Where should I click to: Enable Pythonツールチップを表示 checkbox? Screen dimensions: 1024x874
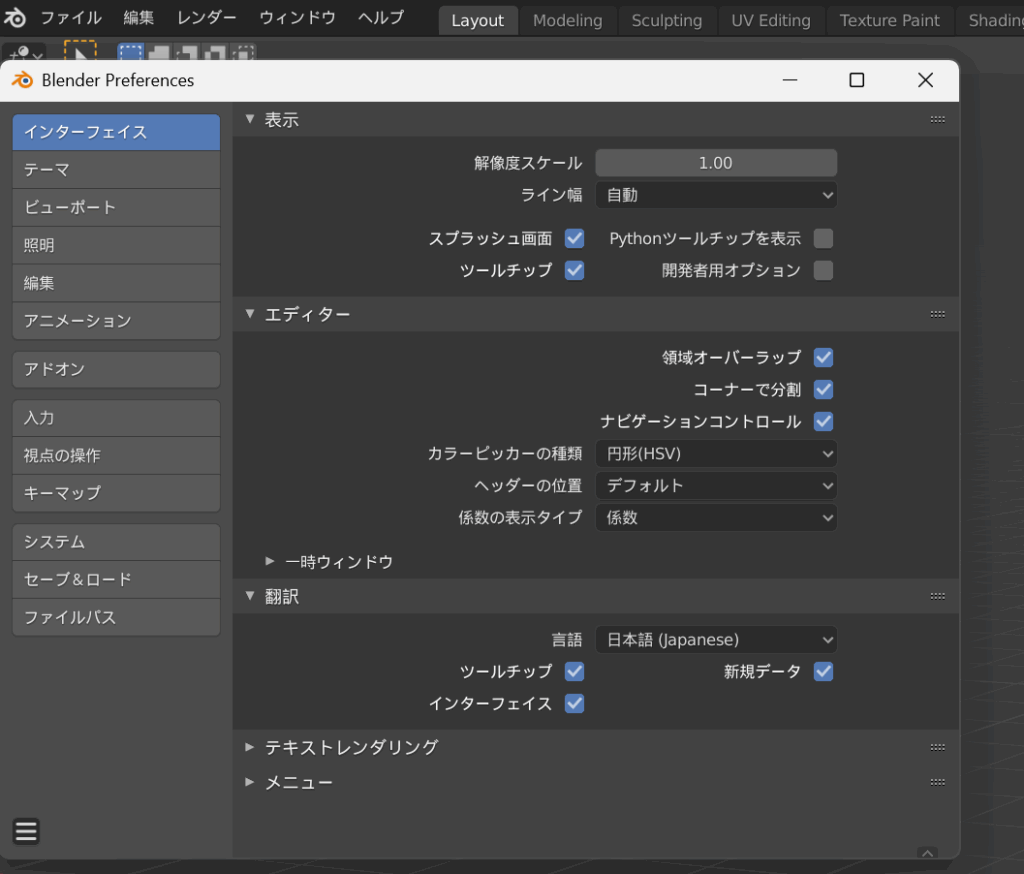pos(823,238)
